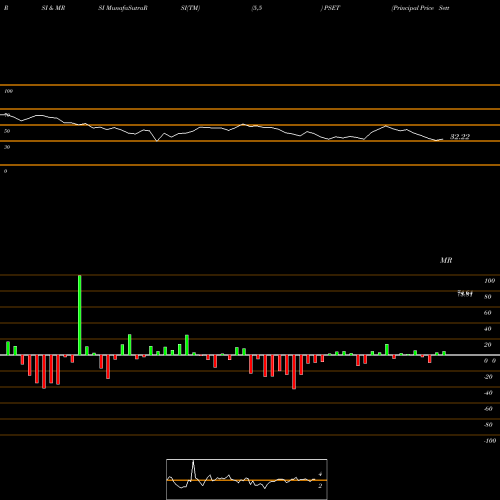500x500 pixels.
Task: Click the RSI axis label 50
Action: pos(7,131)
